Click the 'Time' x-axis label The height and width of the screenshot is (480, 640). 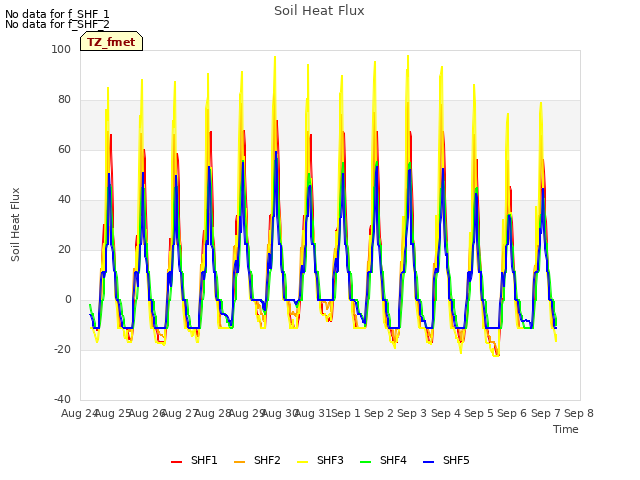566,429
